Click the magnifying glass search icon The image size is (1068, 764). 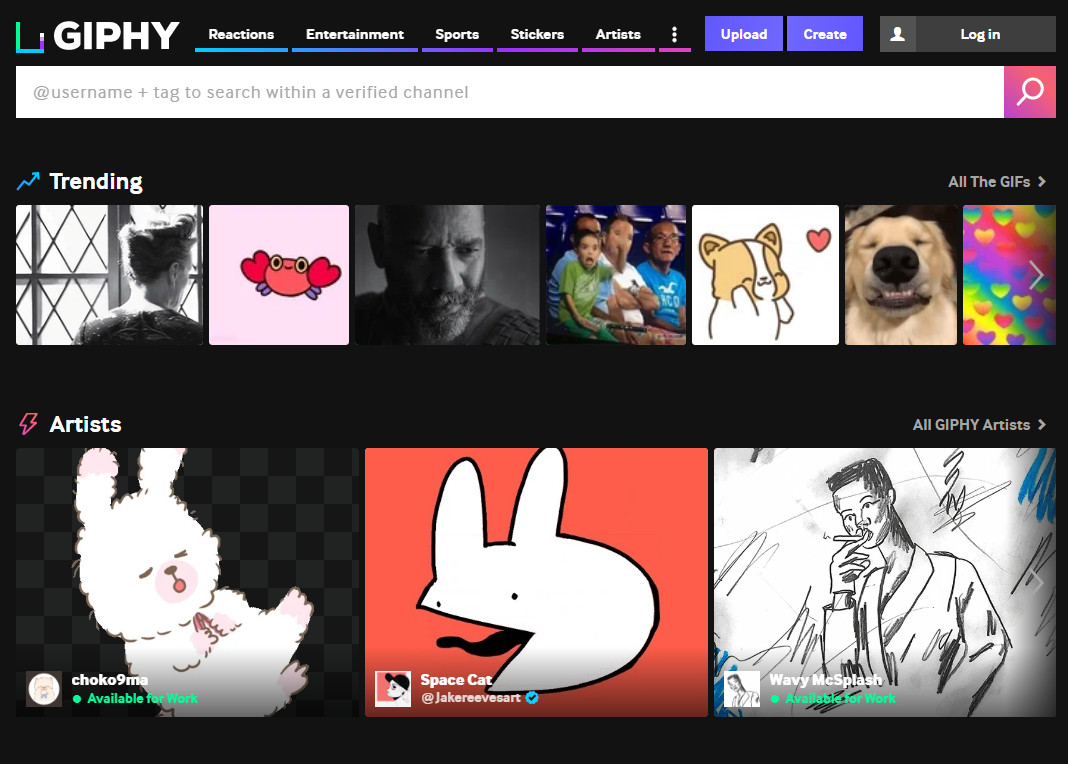point(1030,91)
